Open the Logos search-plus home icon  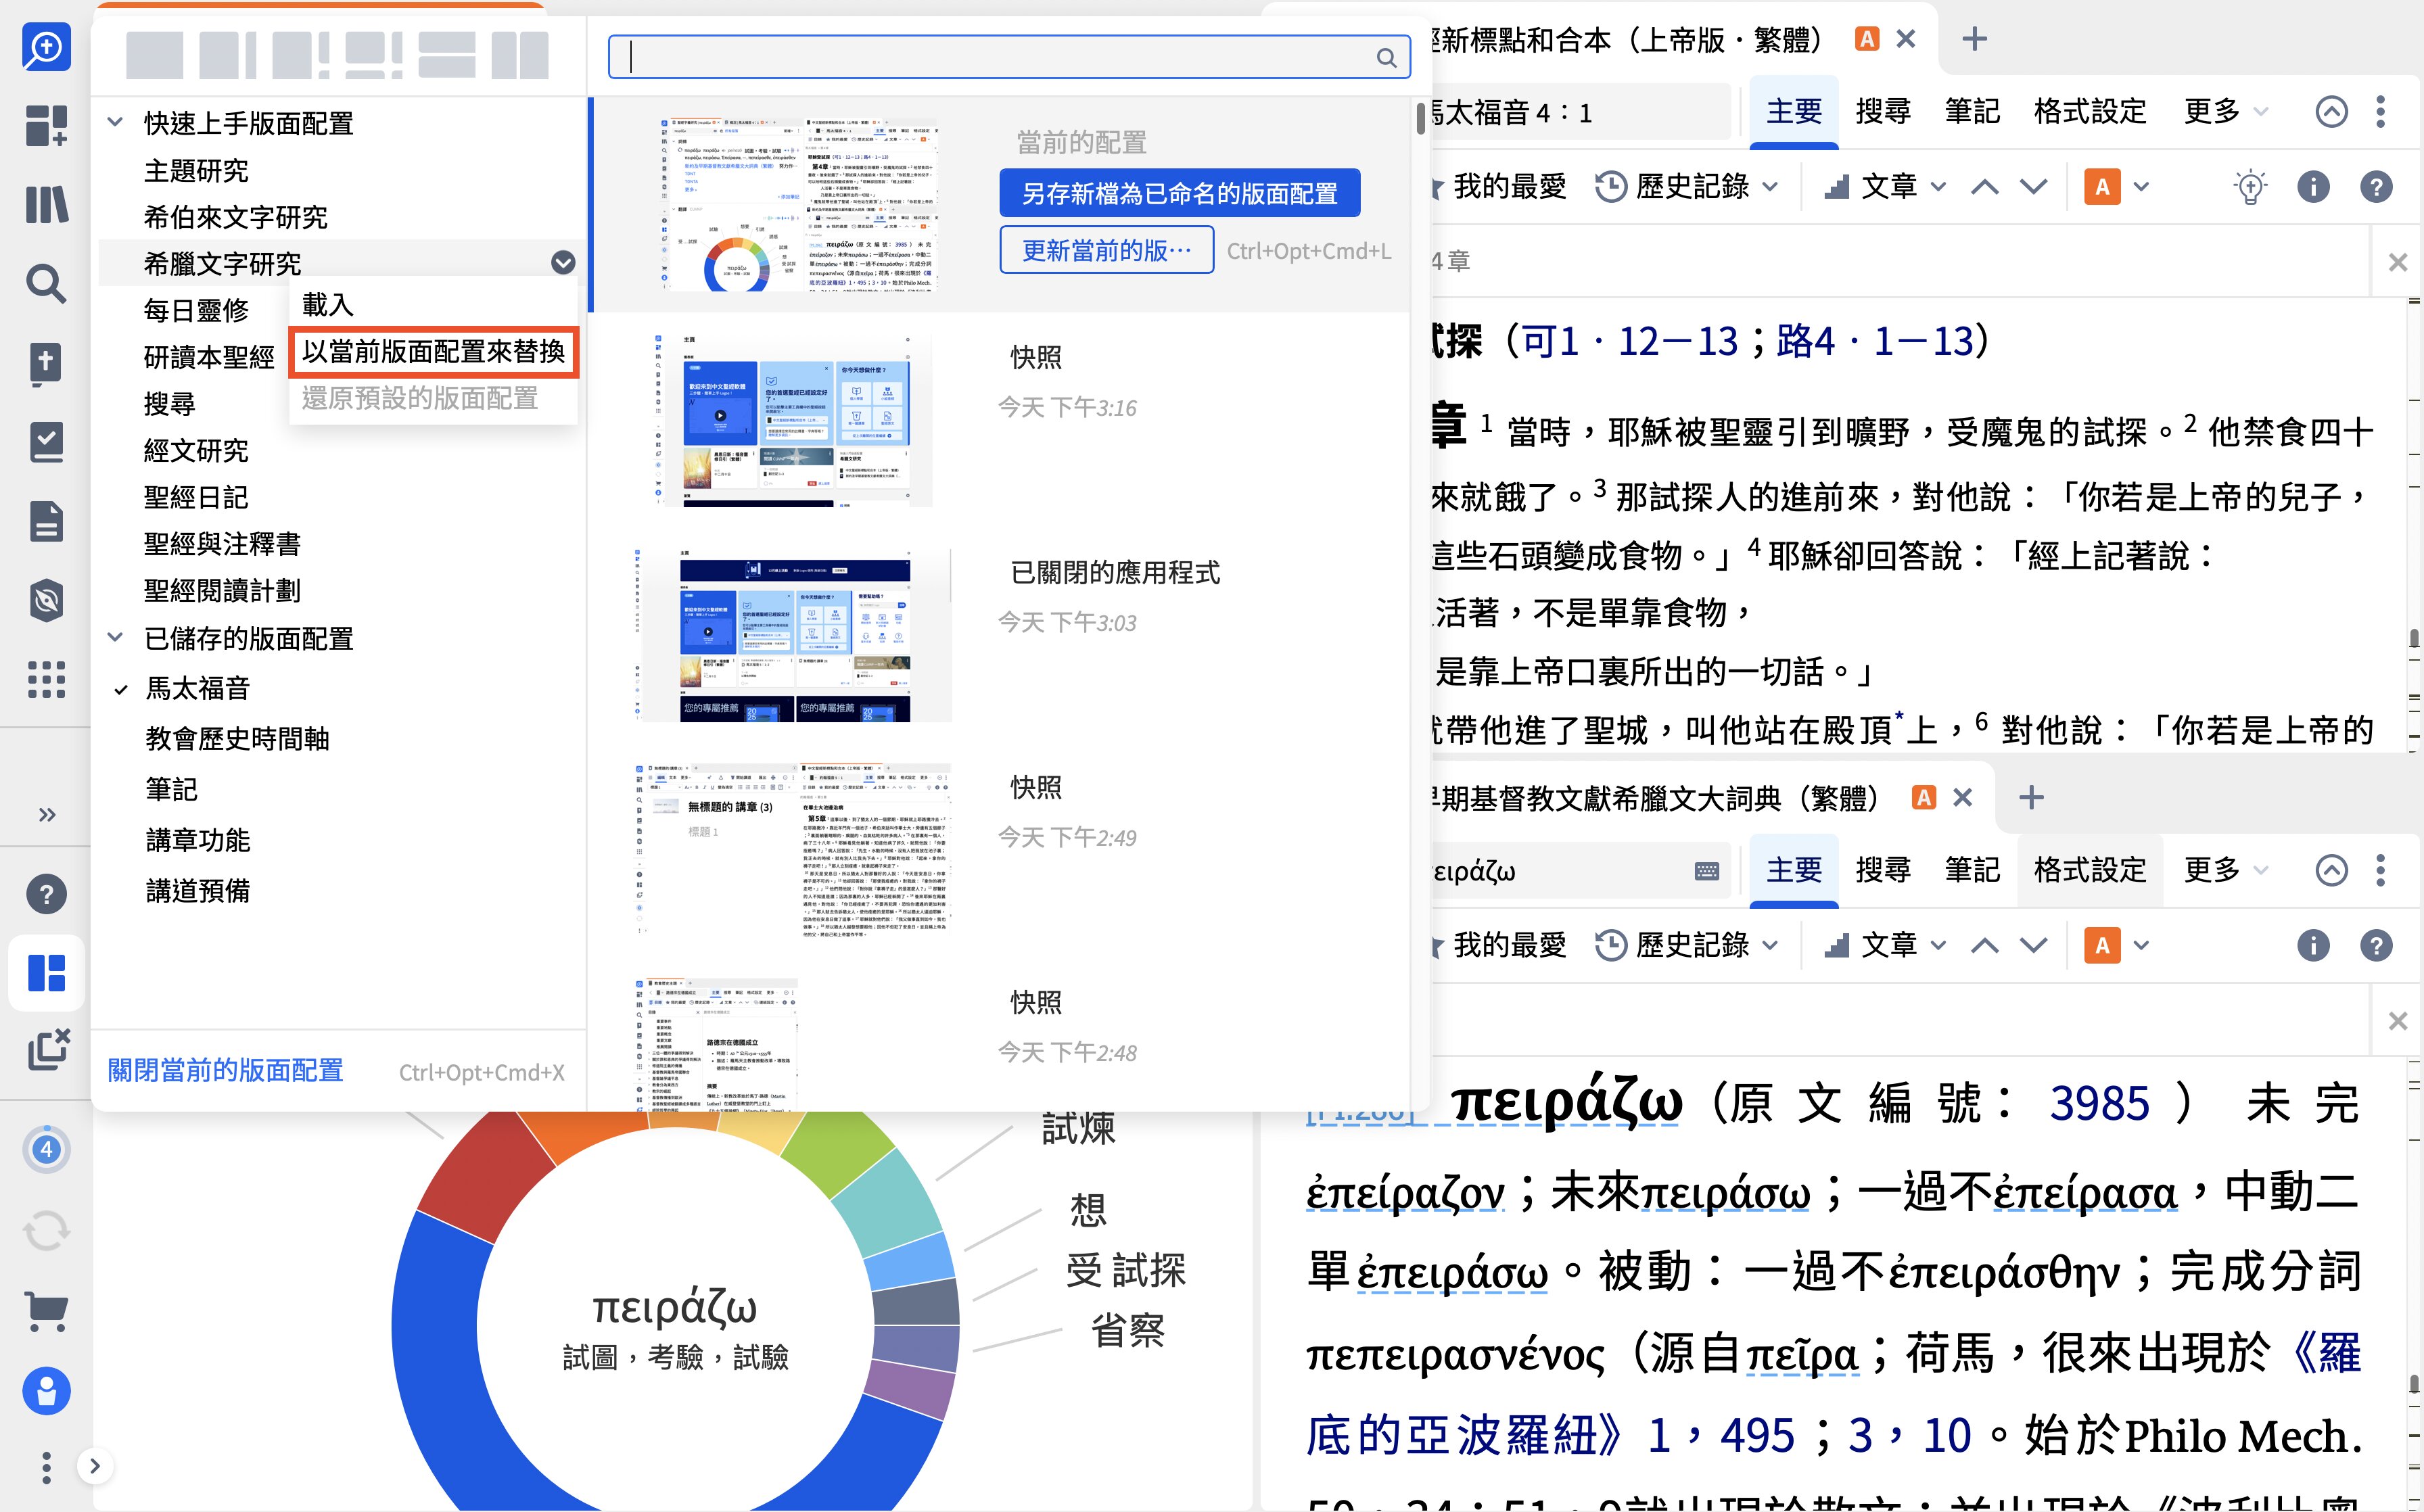46,47
